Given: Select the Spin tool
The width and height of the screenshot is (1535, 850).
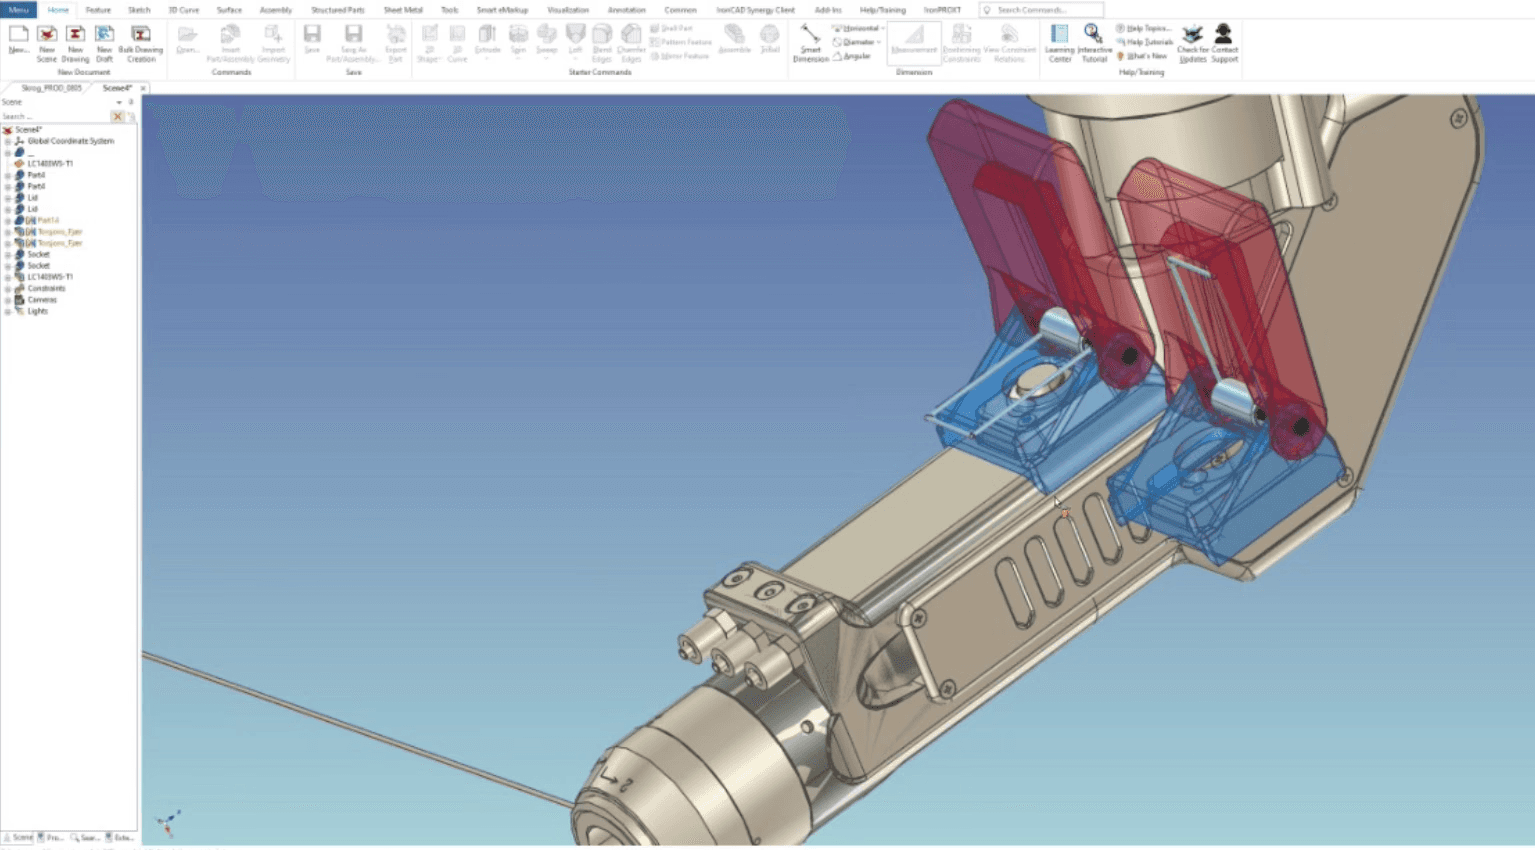Looking at the screenshot, I should [518, 43].
